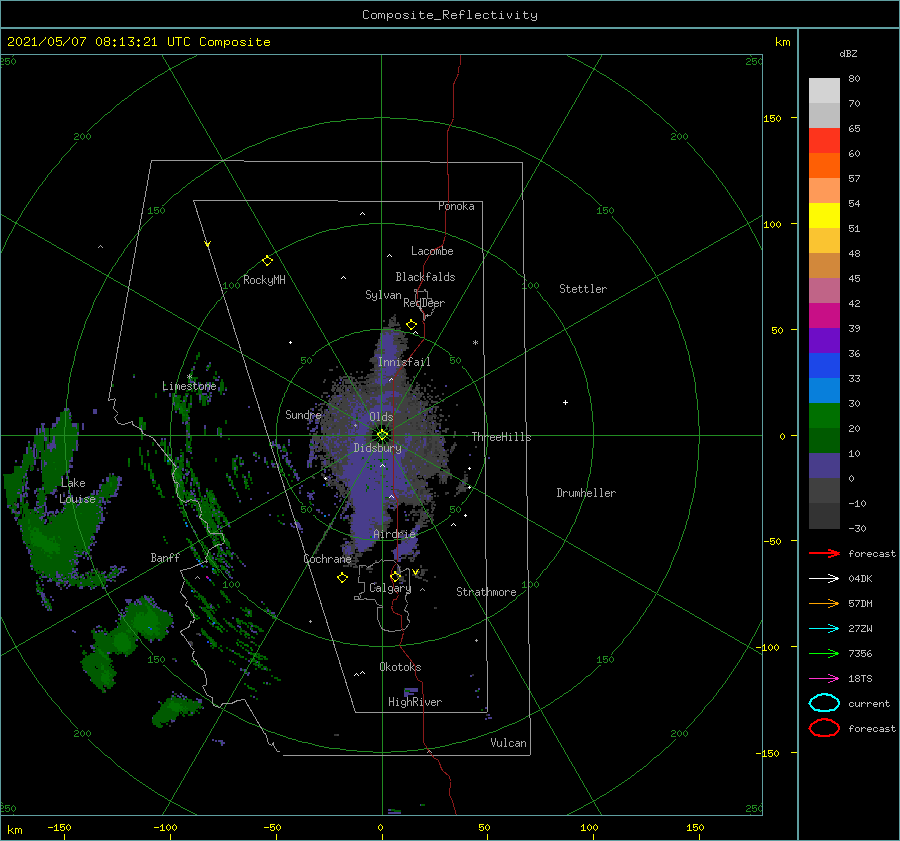Click the yellow diamond marker below RedDeer
Screen dimensions: 900x841
pos(412,325)
